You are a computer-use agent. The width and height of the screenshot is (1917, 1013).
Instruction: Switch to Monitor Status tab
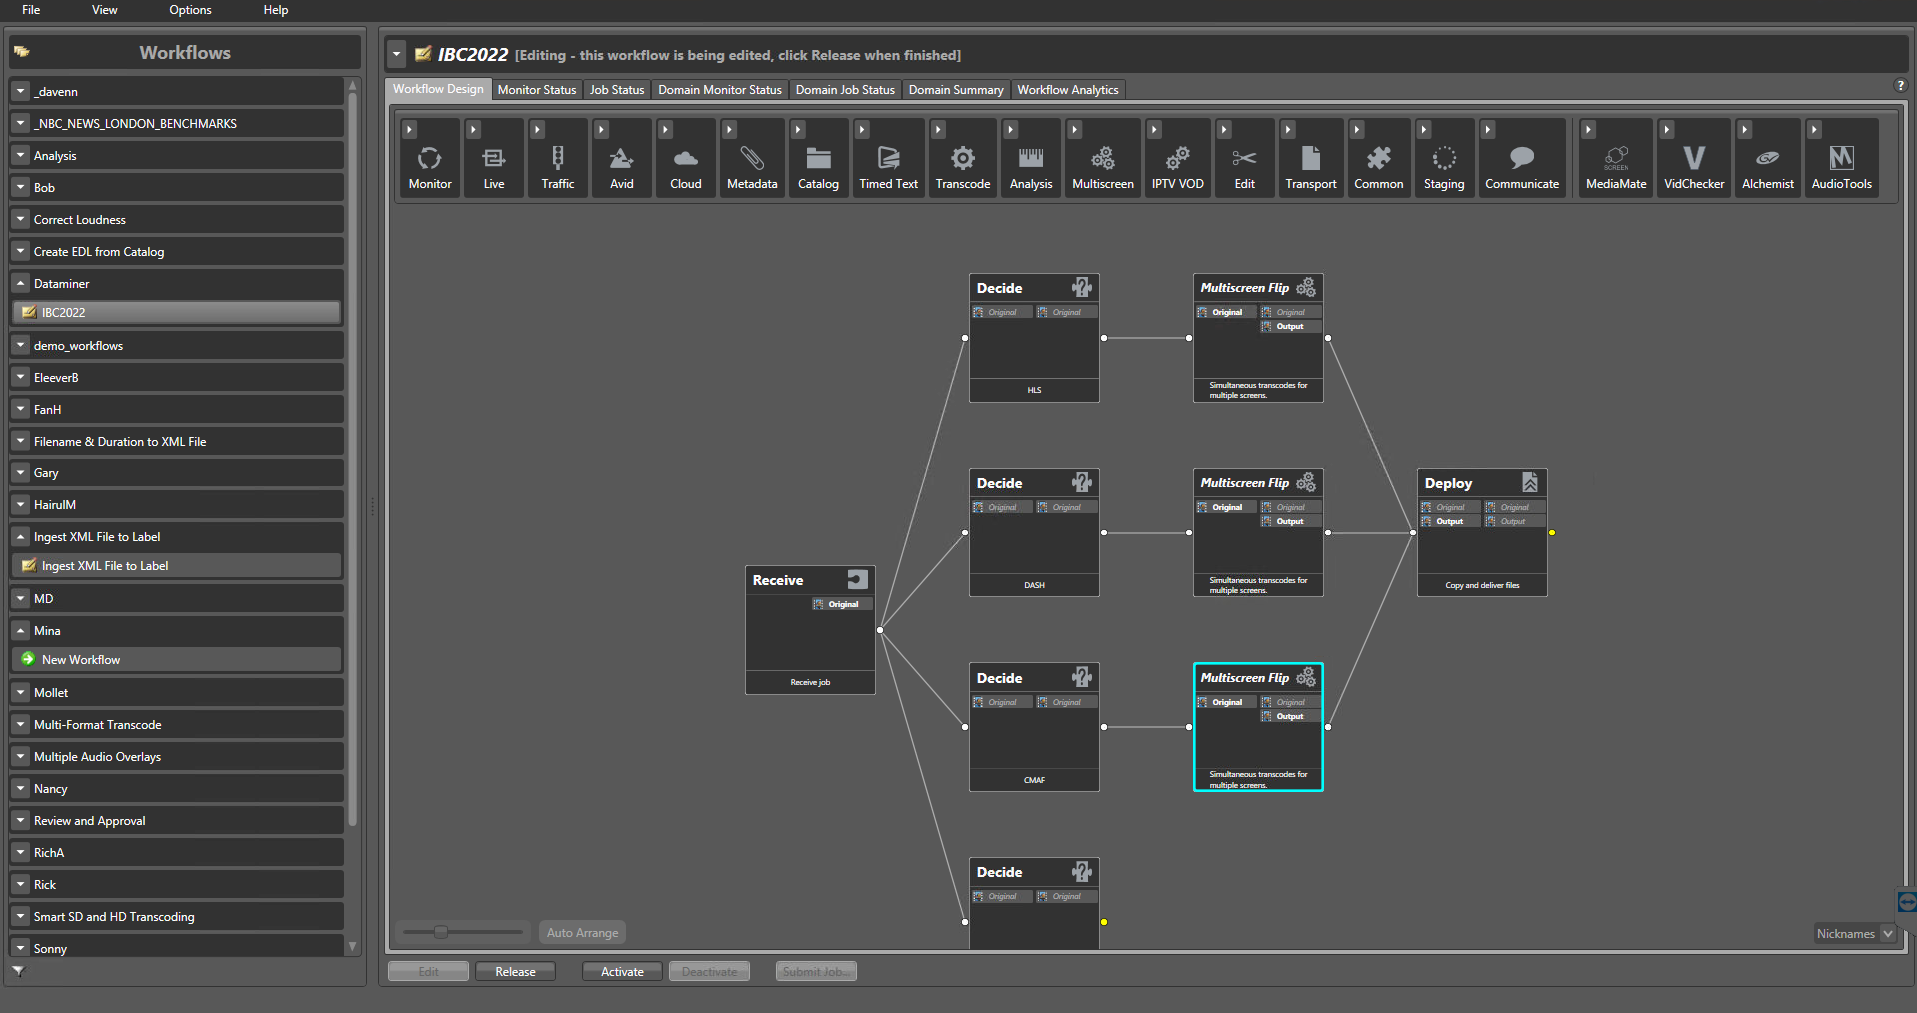536,90
